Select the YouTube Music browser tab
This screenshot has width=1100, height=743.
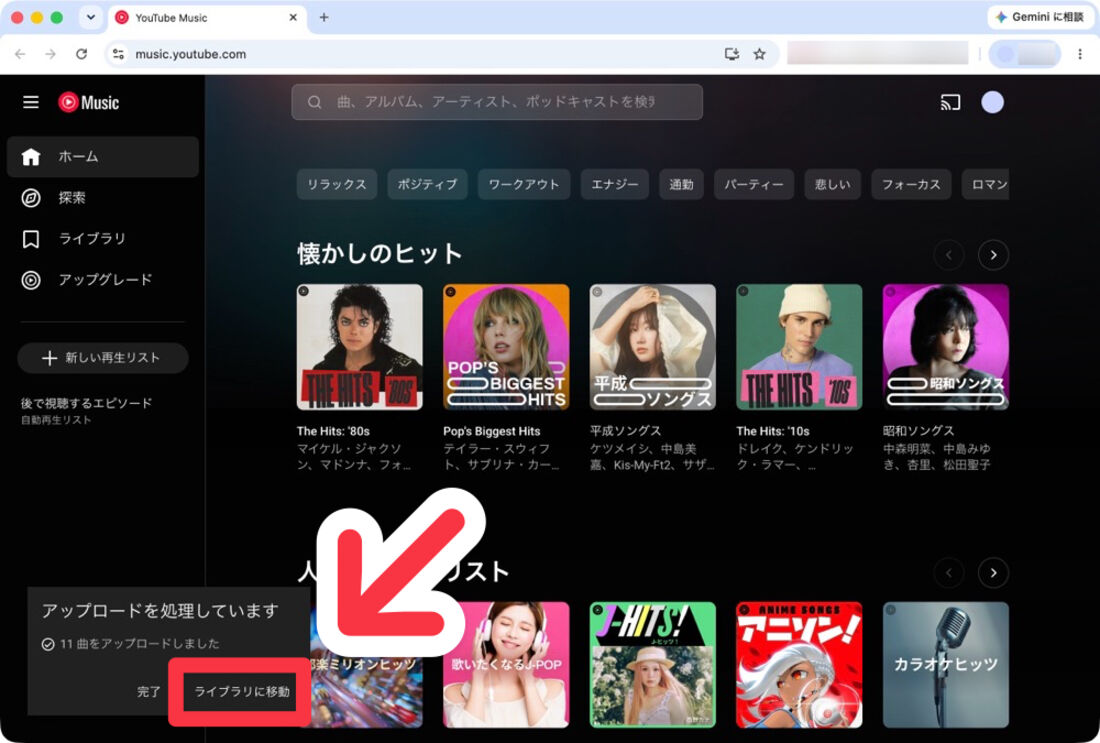tap(208, 18)
